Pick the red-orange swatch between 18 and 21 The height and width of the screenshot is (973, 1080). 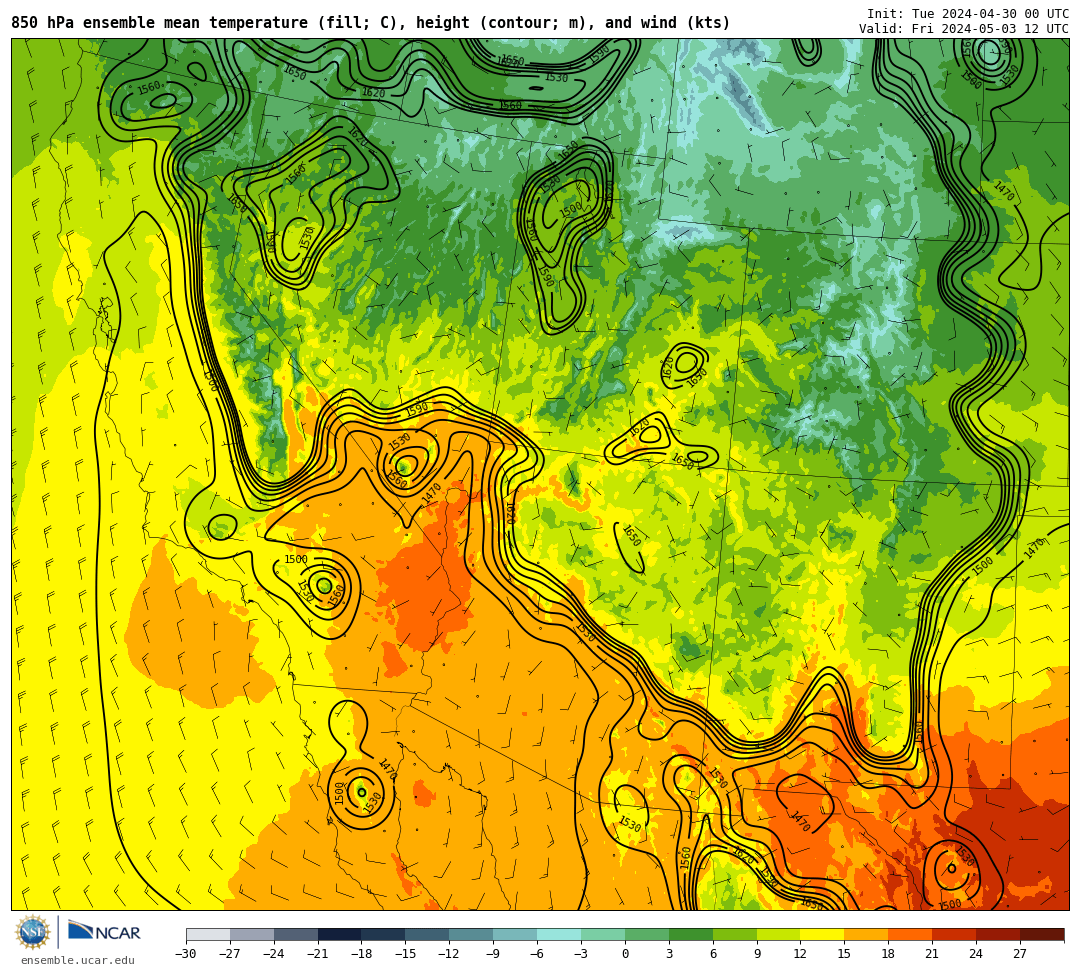click(x=911, y=934)
